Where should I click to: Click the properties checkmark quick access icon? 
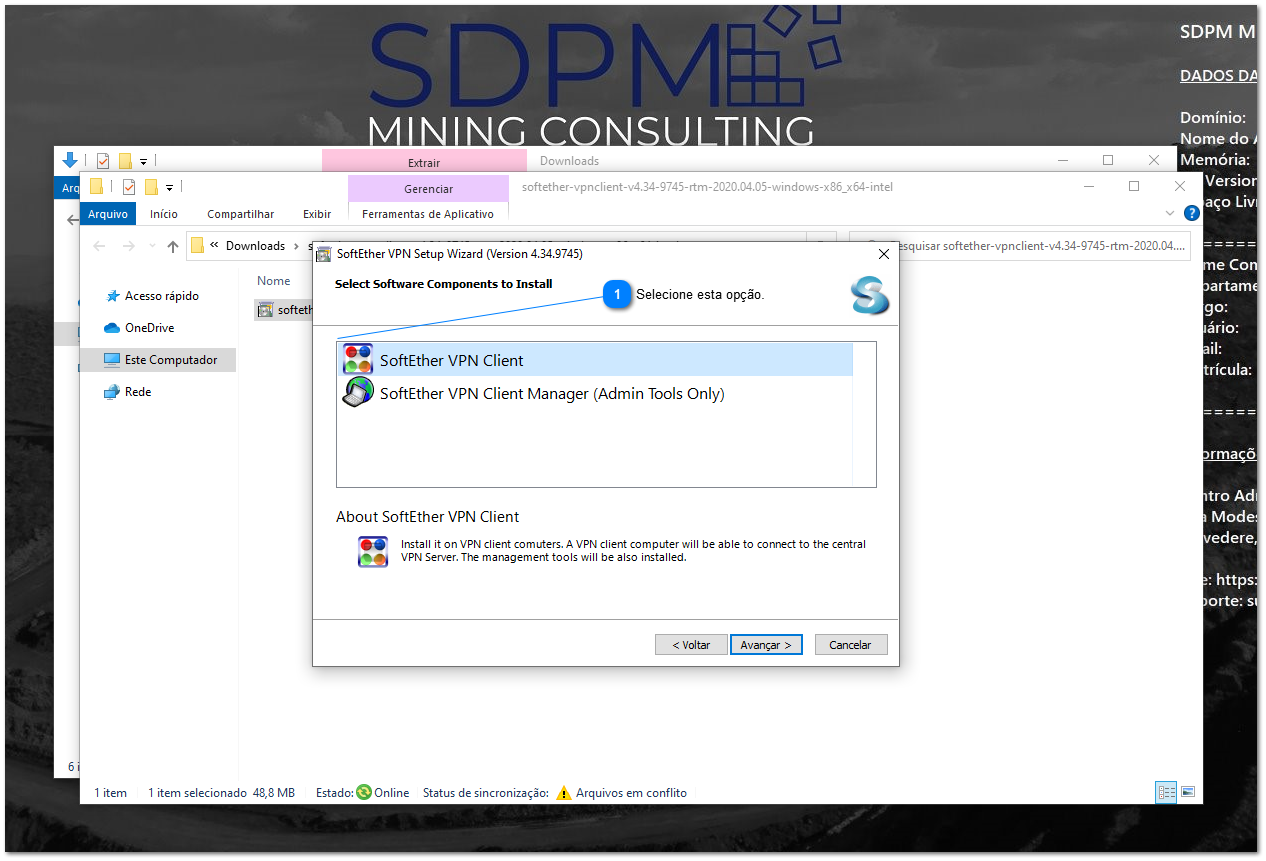[x=129, y=187]
